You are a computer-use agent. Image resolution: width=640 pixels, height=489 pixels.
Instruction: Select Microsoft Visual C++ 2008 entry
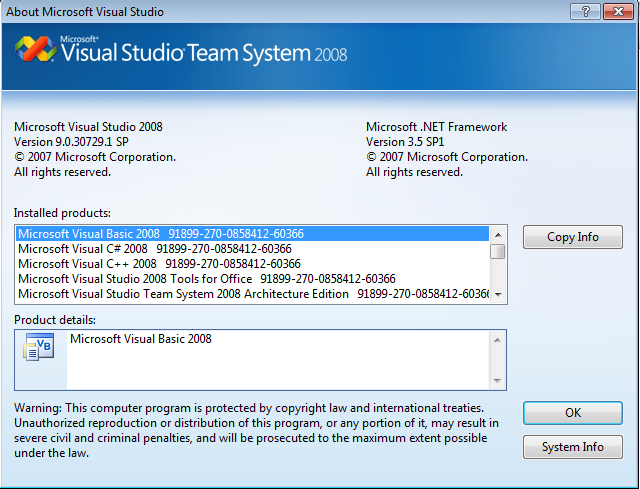tap(253, 264)
